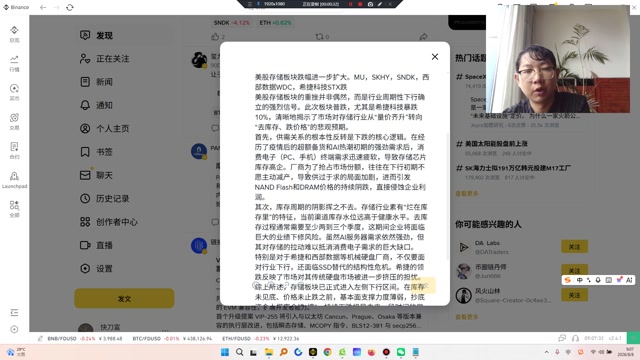The height and width of the screenshot is (360, 640).
Task: Follow 币圈链丹师 with the 关注 button
Action: (574, 270)
